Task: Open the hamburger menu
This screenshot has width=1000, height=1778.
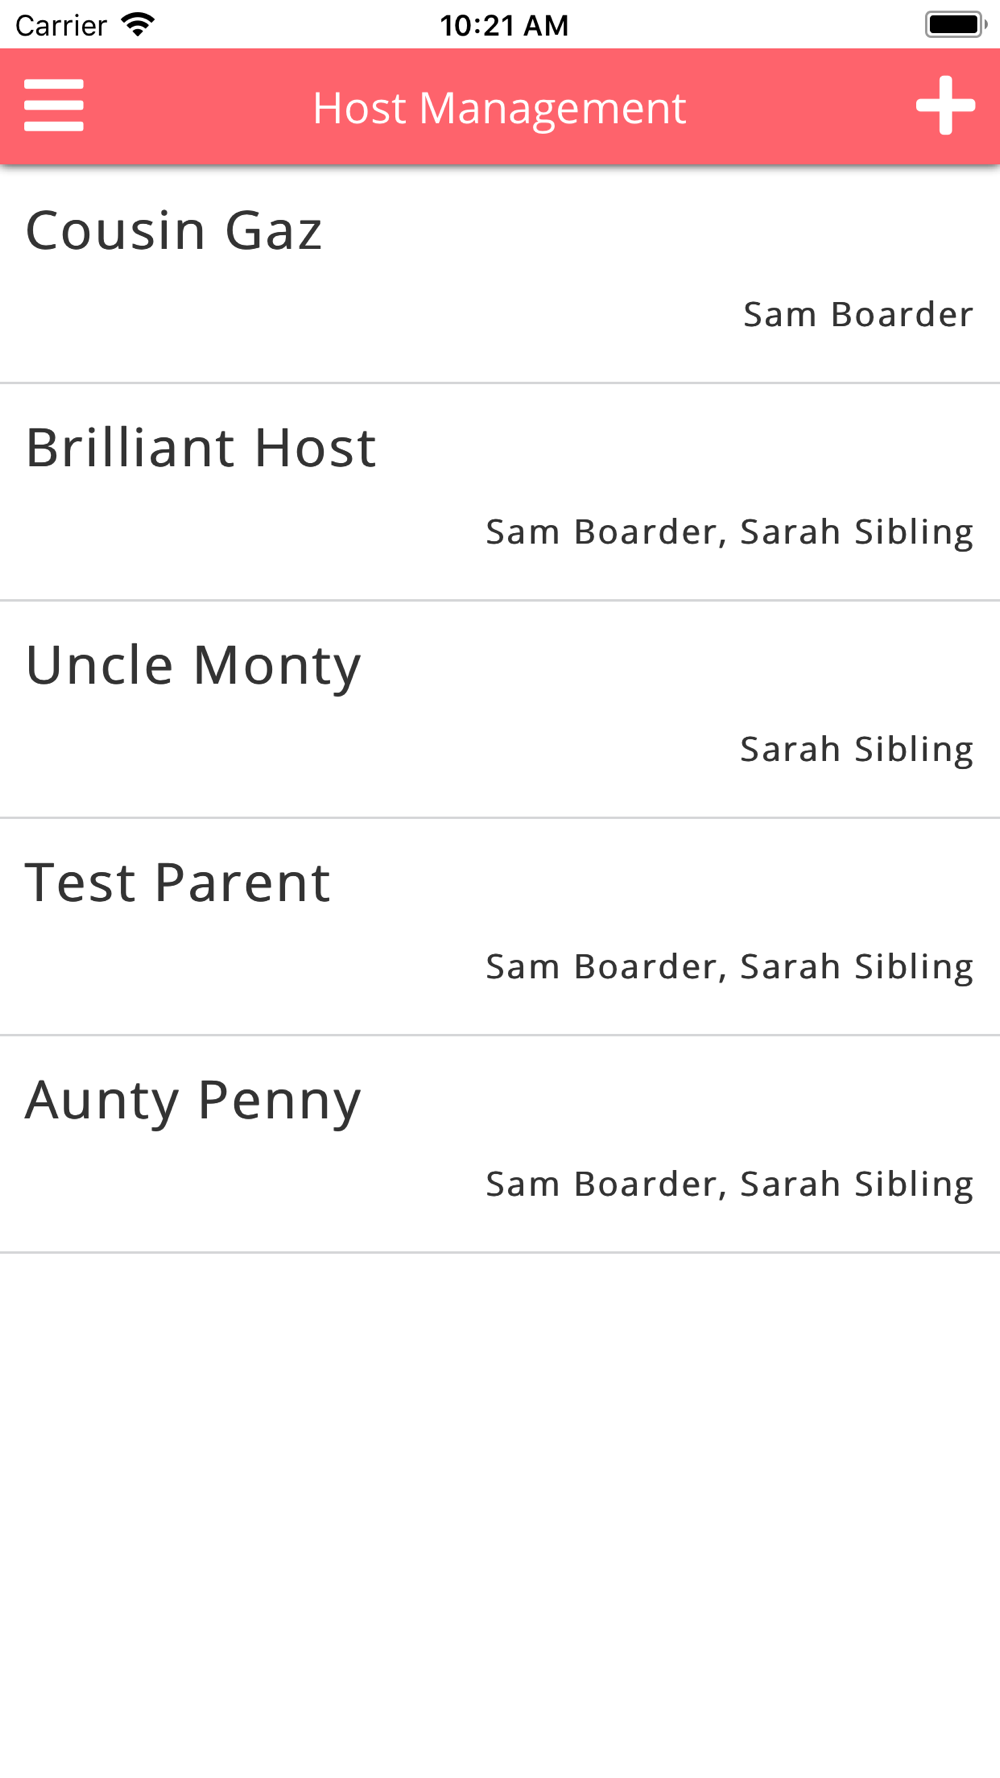Action: coord(54,106)
